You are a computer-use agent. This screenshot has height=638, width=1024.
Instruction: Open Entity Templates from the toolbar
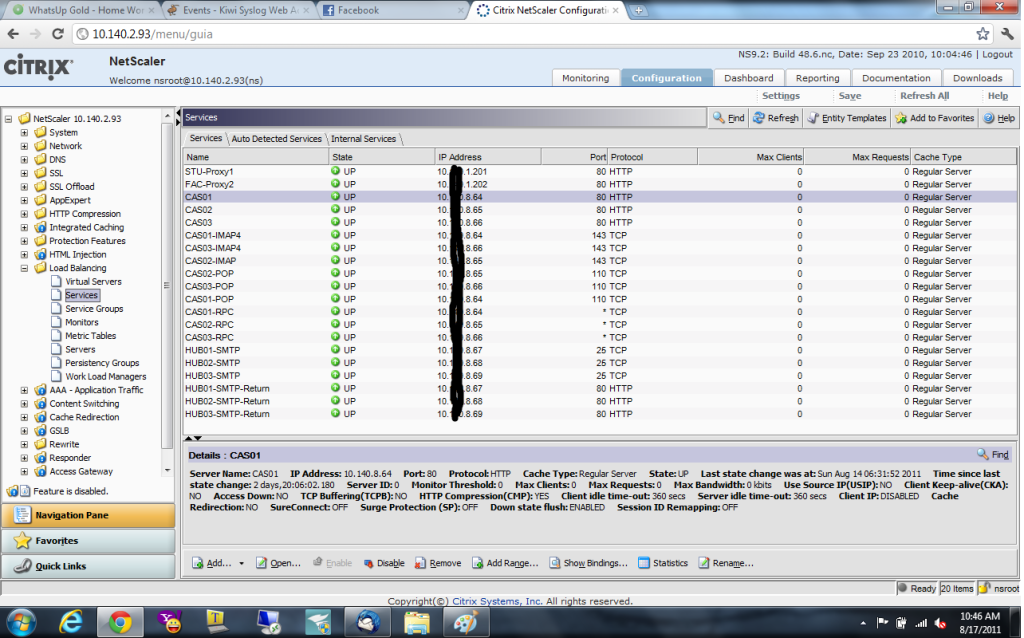click(x=847, y=118)
